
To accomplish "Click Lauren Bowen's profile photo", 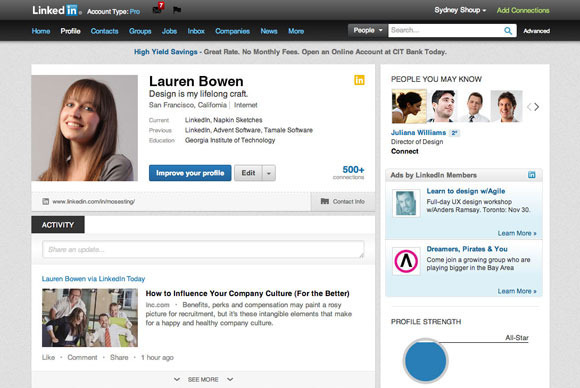I will point(85,128).
